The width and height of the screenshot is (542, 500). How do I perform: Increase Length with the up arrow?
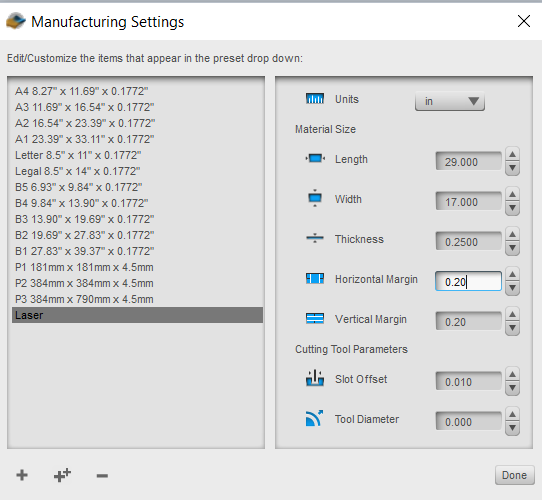(512, 154)
